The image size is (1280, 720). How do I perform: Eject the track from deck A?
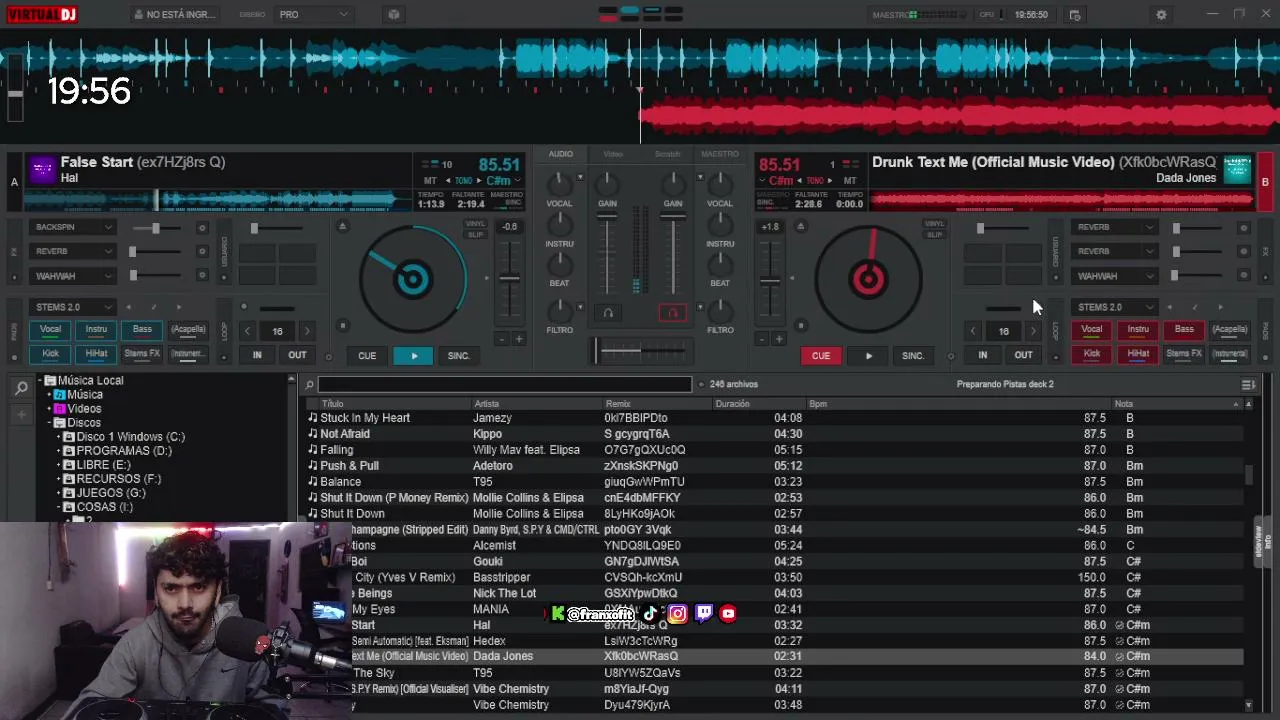(343, 227)
